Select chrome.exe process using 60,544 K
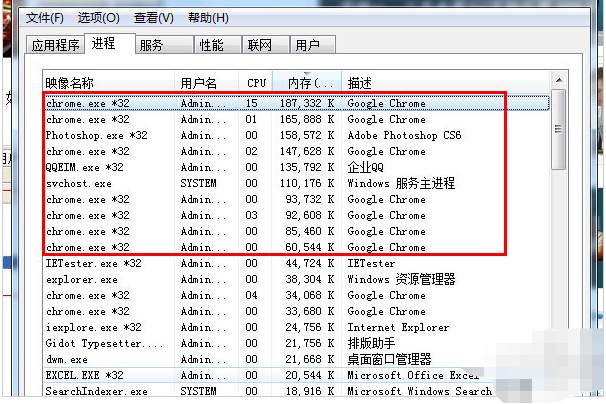The width and height of the screenshot is (606, 404). coord(296,247)
